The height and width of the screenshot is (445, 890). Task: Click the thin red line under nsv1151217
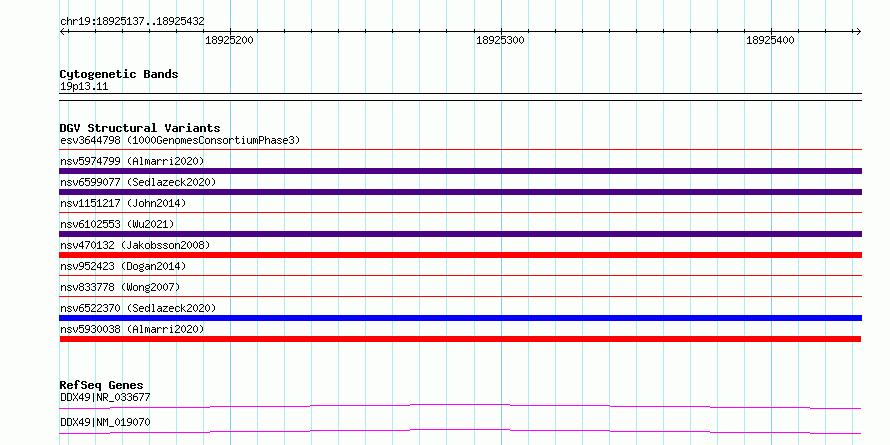click(460, 213)
